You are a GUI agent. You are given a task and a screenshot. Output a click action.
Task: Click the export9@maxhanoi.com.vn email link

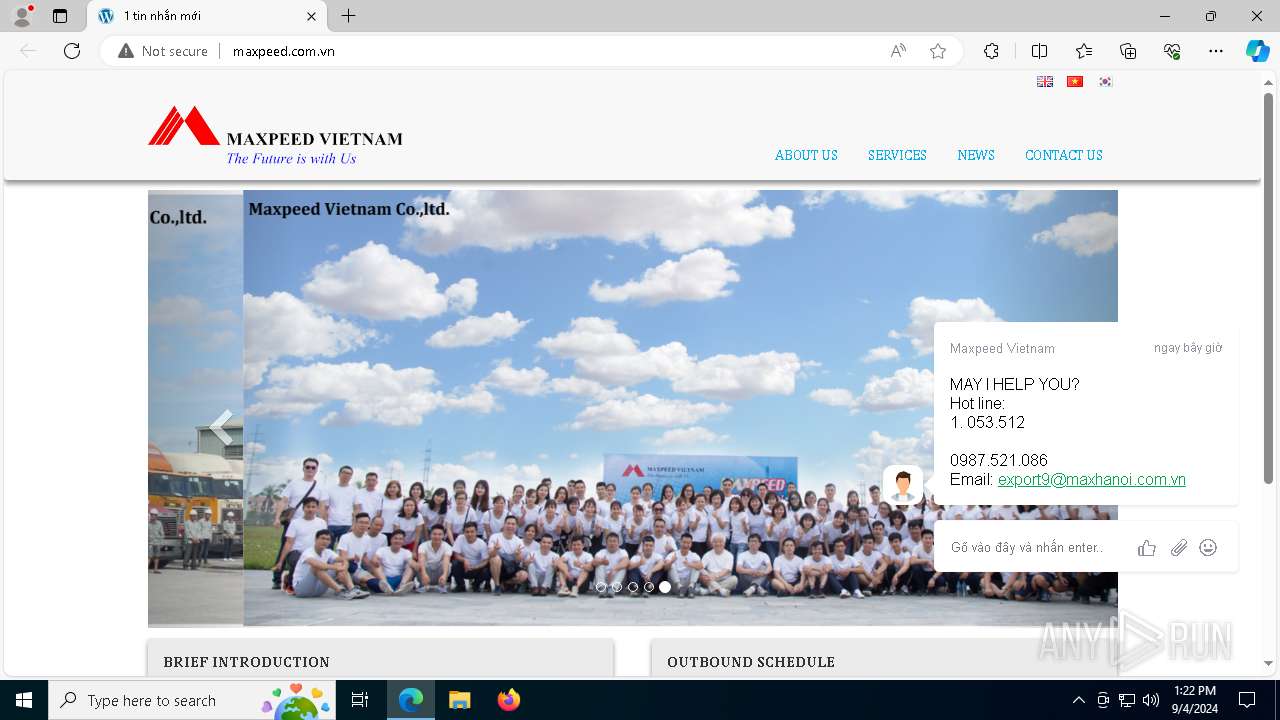(1092, 480)
